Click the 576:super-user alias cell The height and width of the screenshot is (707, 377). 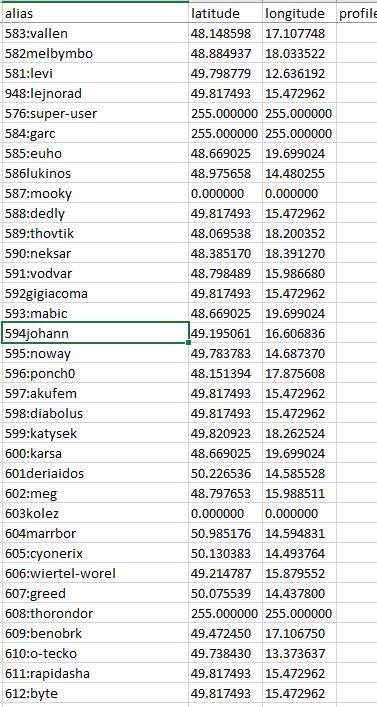[95, 114]
